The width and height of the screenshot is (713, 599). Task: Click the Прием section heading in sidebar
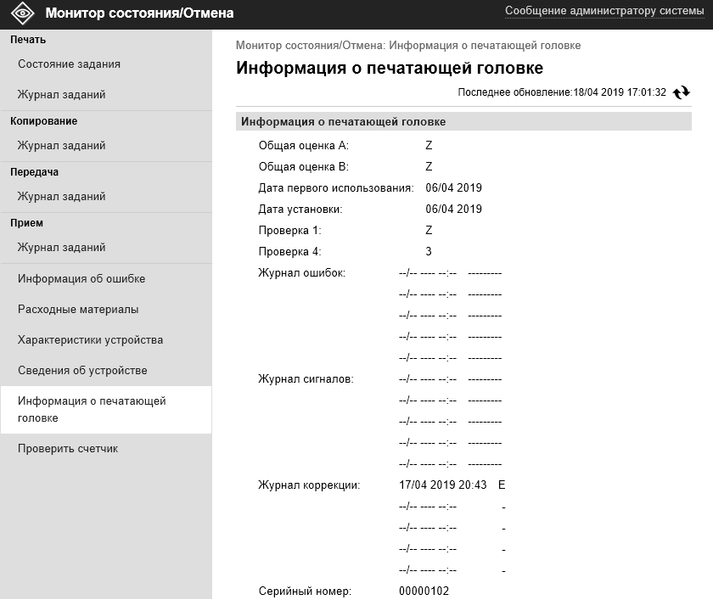(26, 223)
